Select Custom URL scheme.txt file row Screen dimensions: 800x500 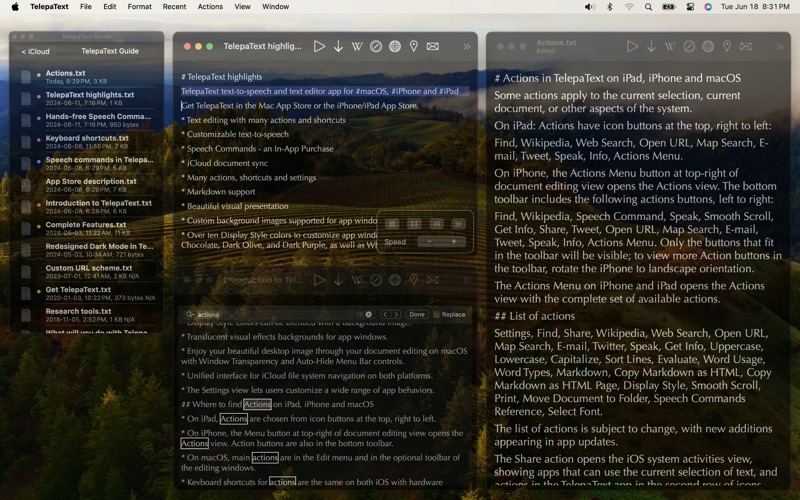(87, 271)
